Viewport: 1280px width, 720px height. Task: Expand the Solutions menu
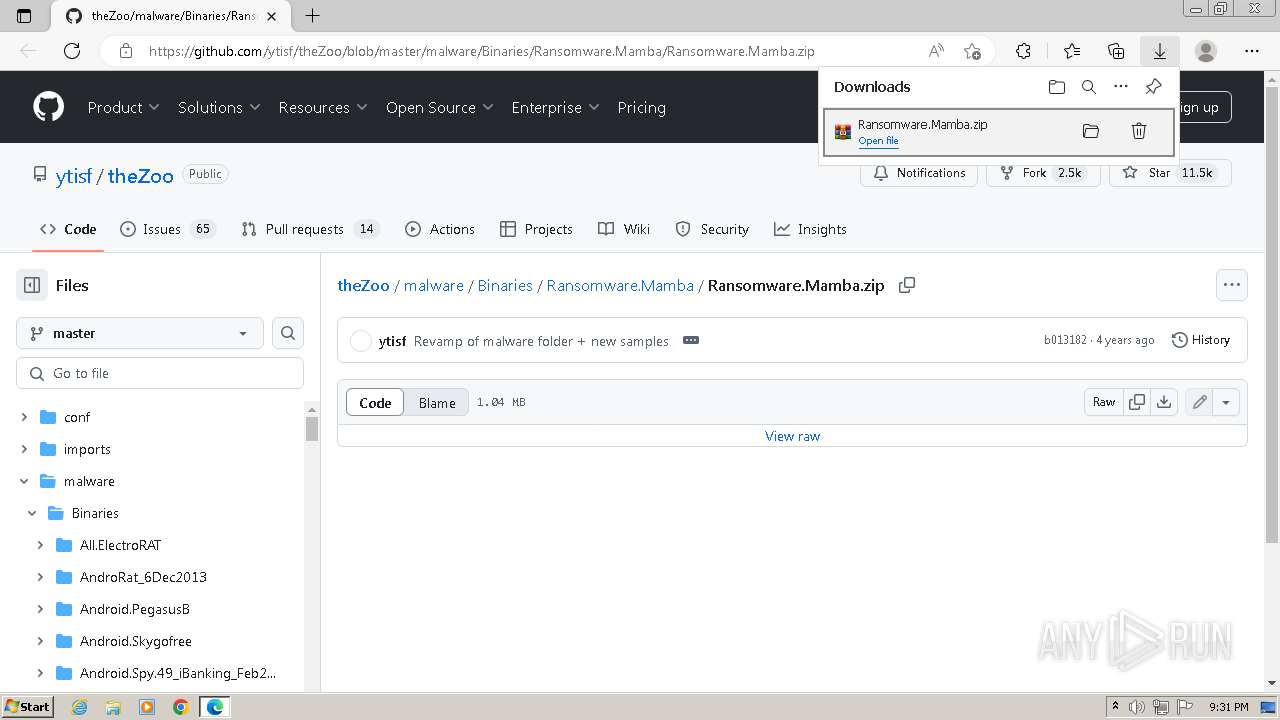click(x=219, y=107)
